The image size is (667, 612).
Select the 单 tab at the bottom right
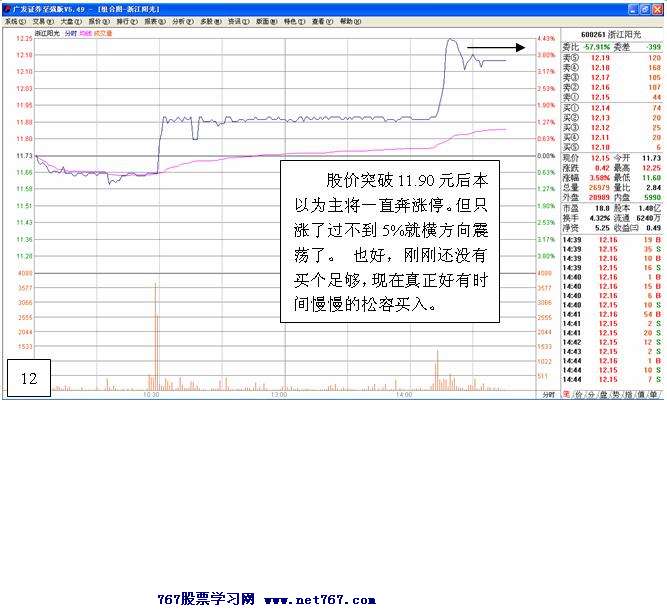[654, 395]
